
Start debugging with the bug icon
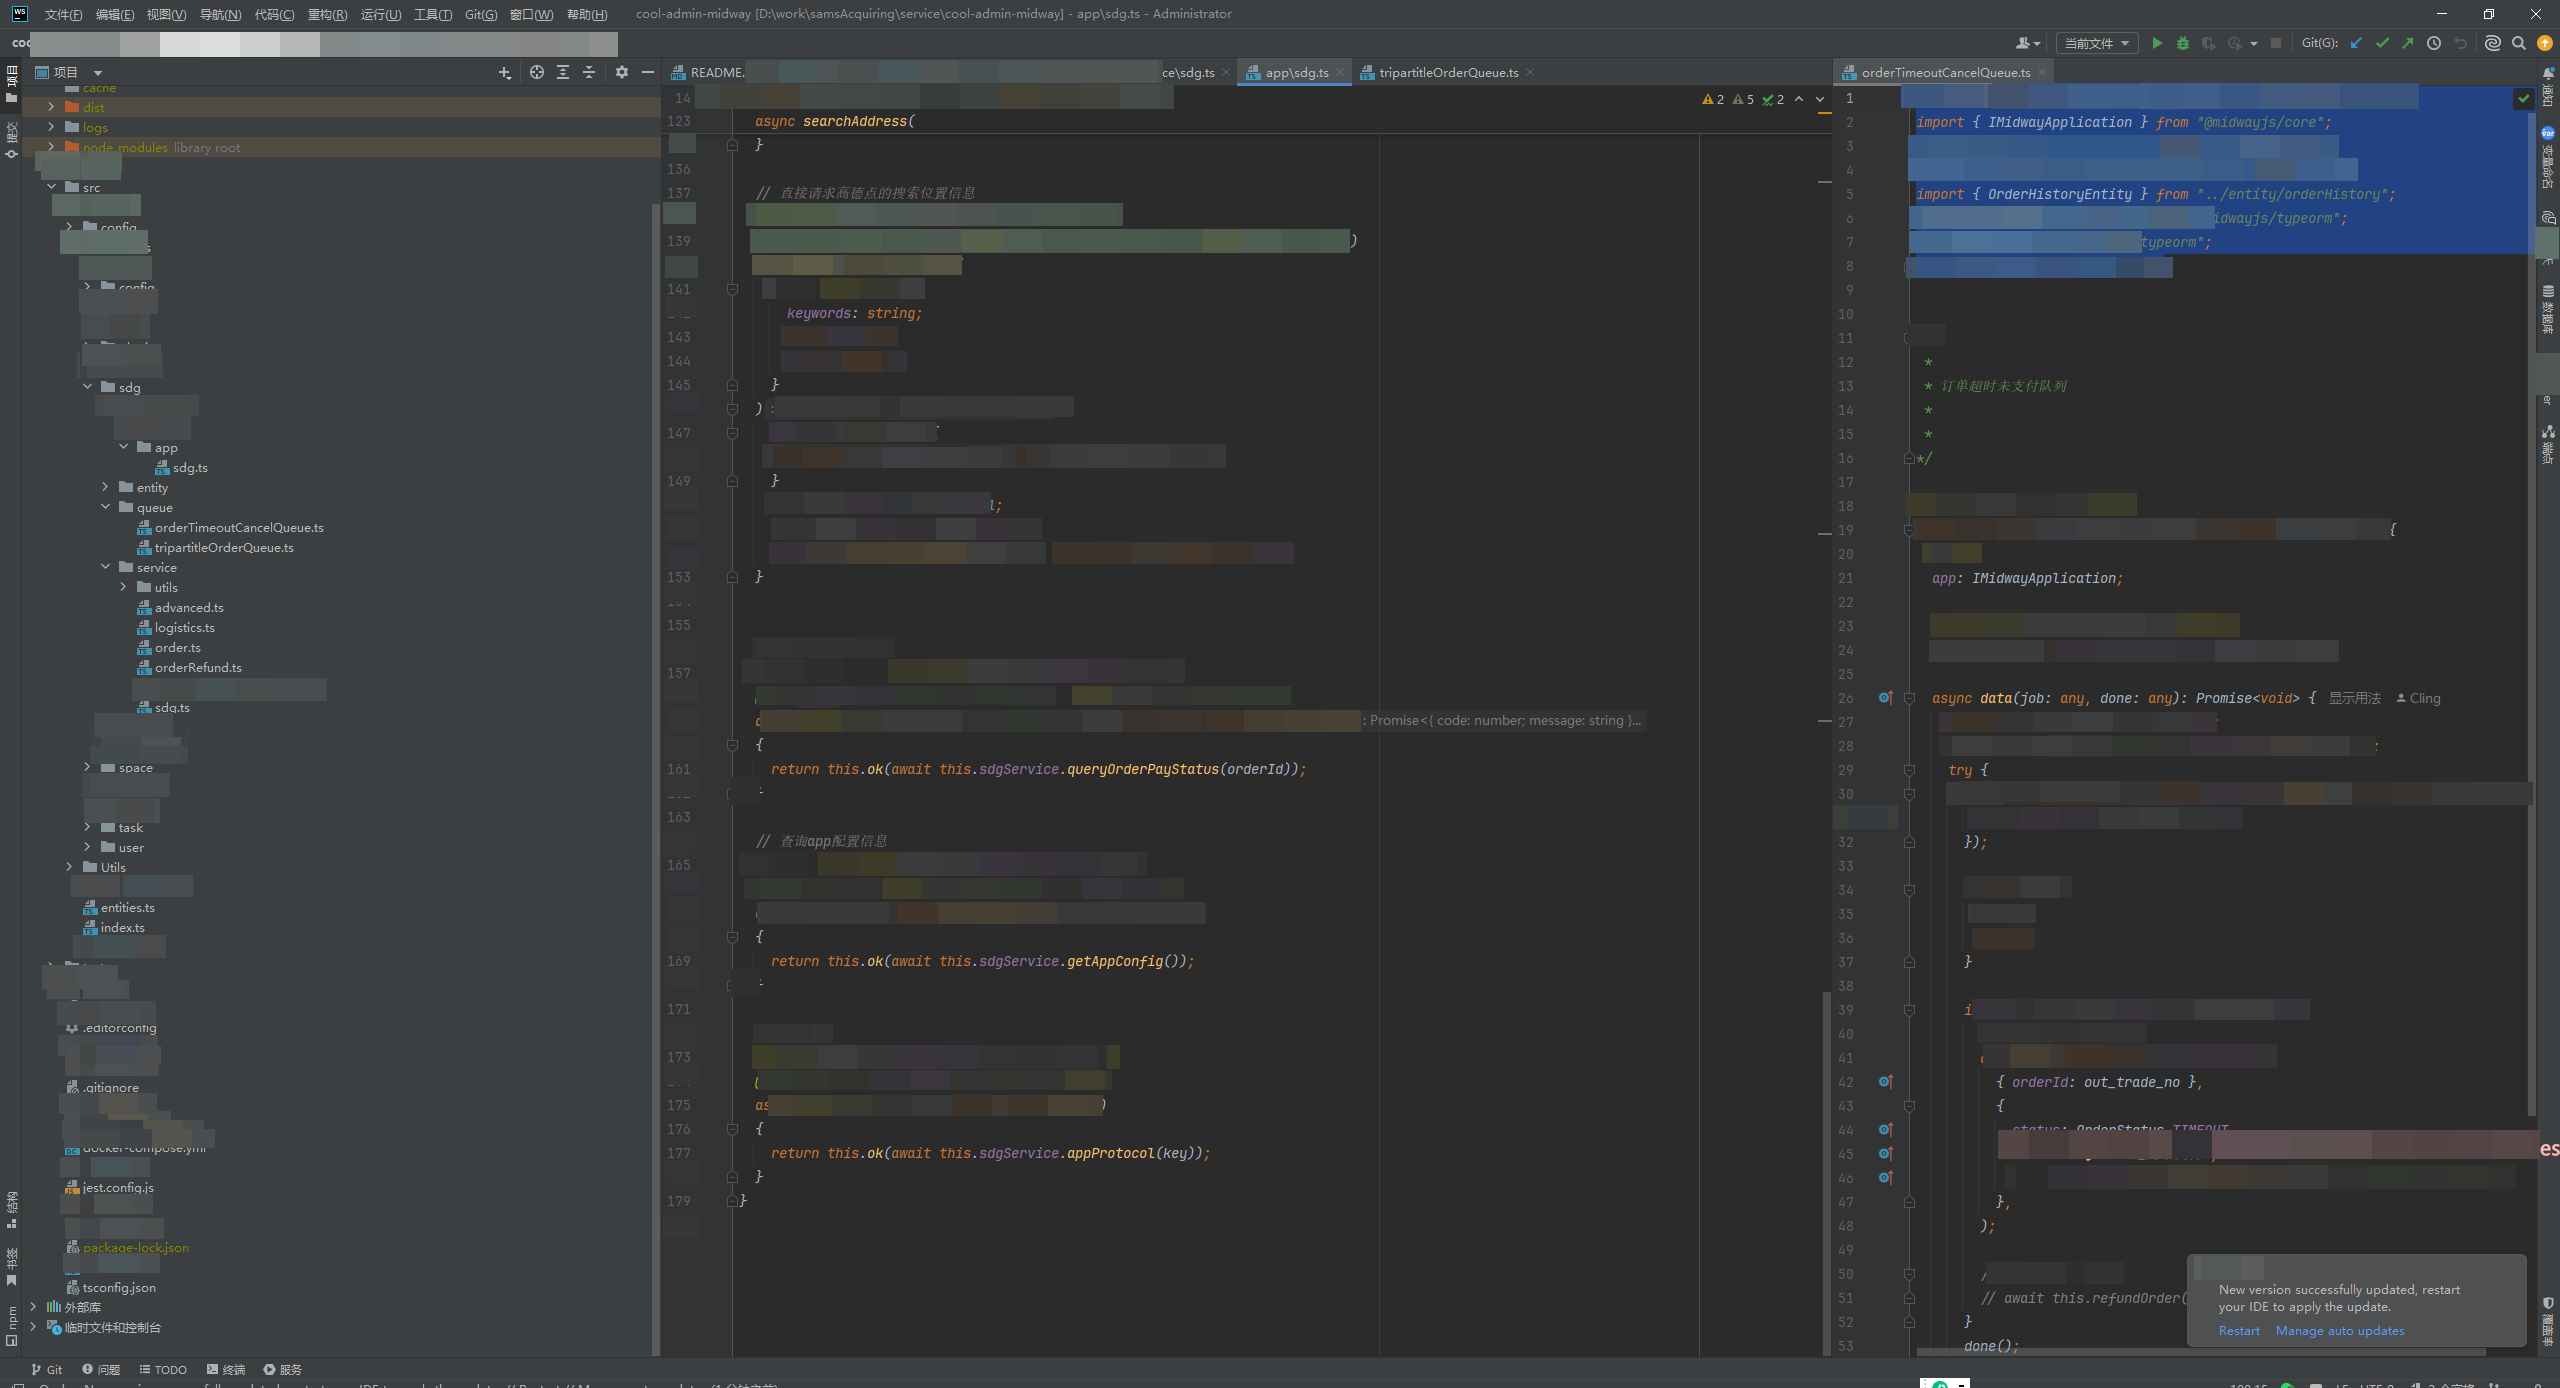pos(2183,43)
